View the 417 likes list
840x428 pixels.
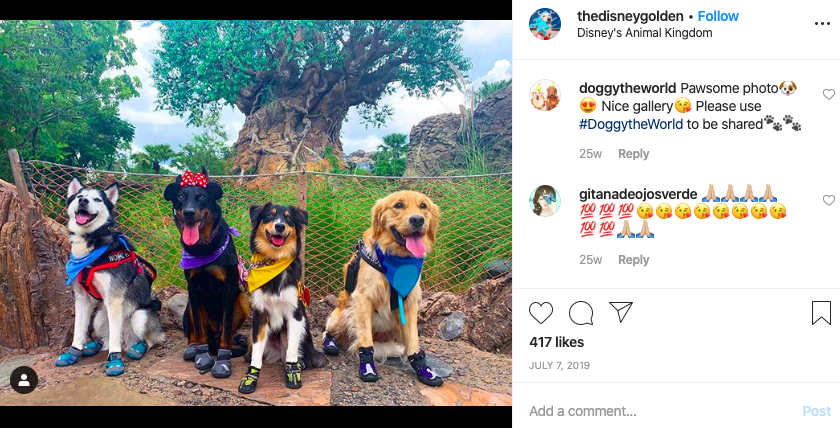tap(557, 342)
